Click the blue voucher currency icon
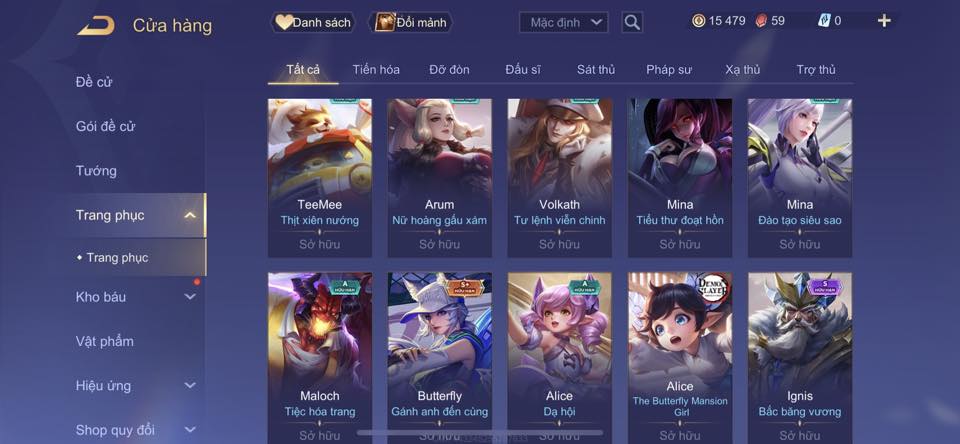Image resolution: width=960 pixels, height=444 pixels. click(823, 21)
